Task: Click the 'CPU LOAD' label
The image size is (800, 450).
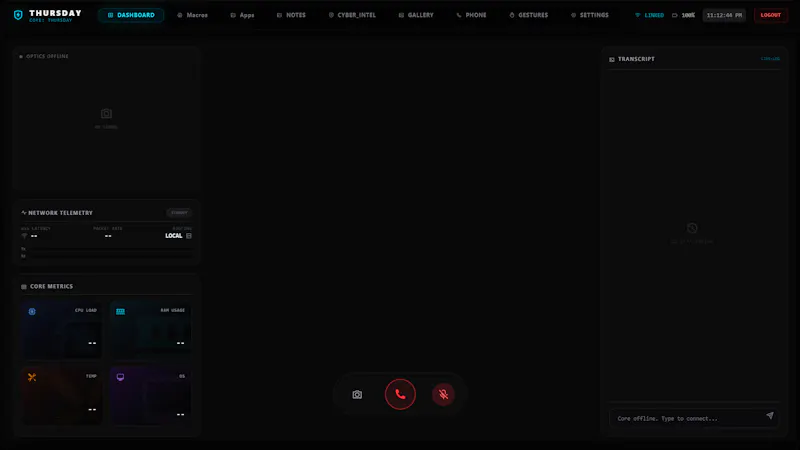Action: (x=86, y=310)
